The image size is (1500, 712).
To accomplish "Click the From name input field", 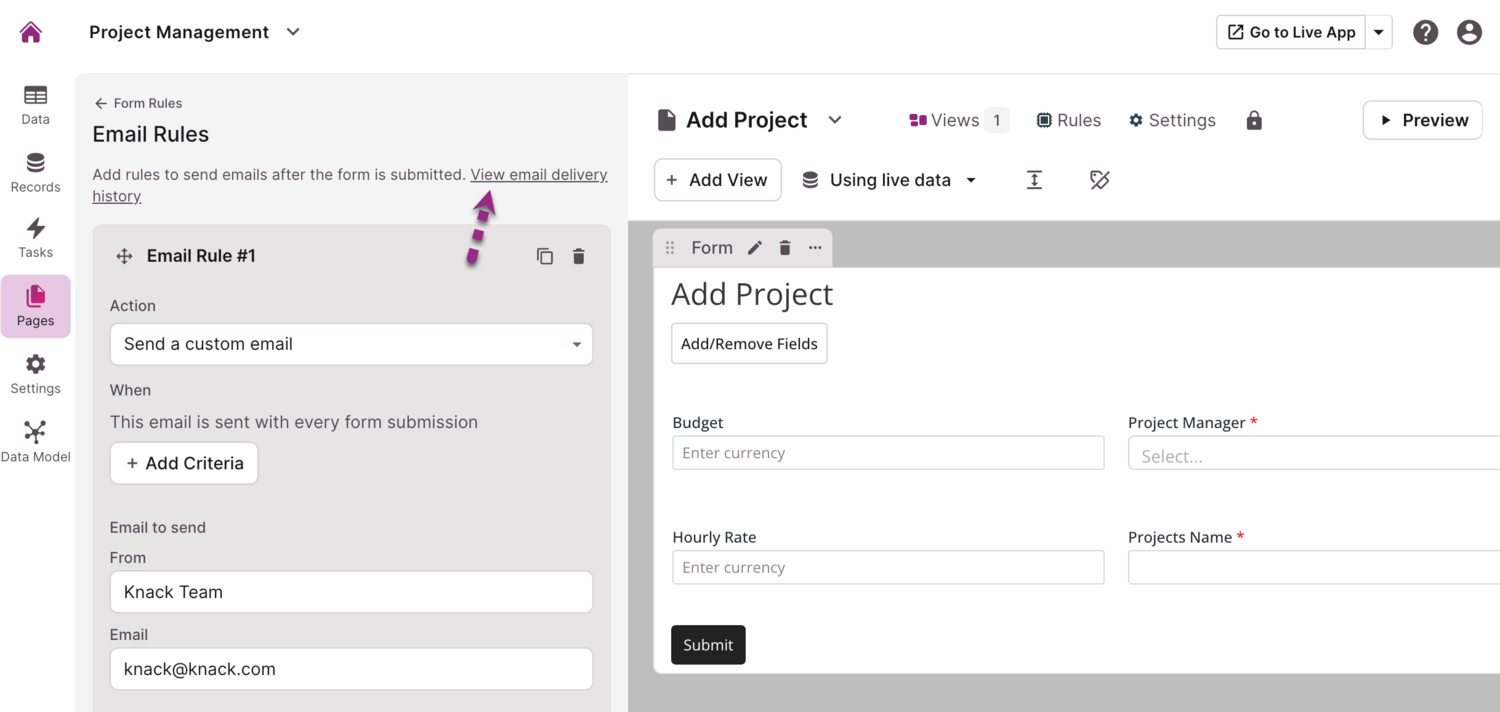I will pos(351,592).
